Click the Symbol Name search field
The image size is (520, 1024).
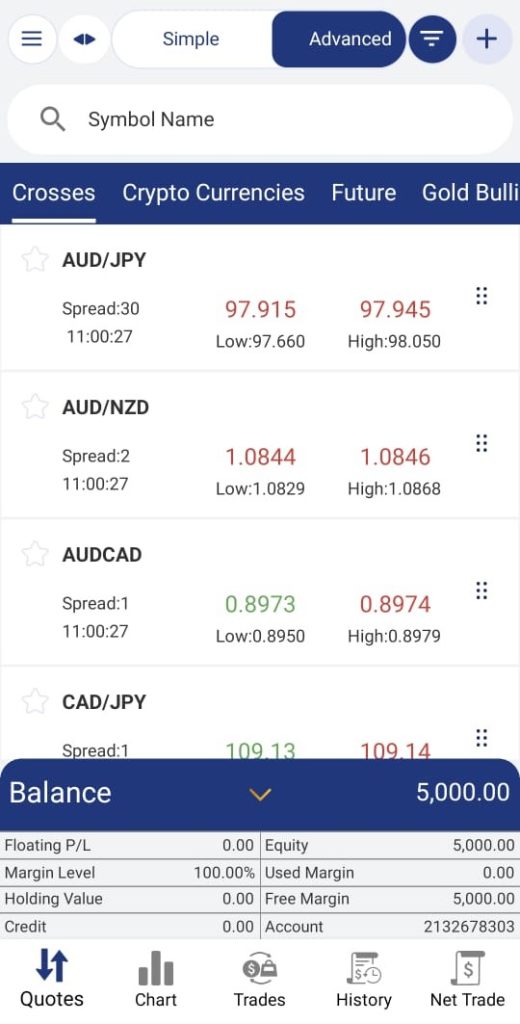click(x=260, y=120)
